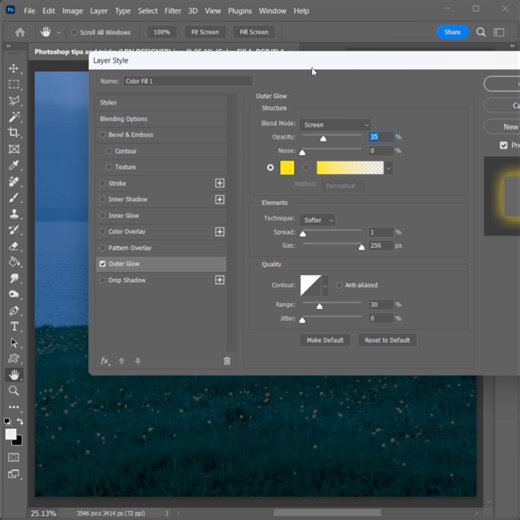520x520 pixels.
Task: Open the Plugins menu
Action: (240, 11)
